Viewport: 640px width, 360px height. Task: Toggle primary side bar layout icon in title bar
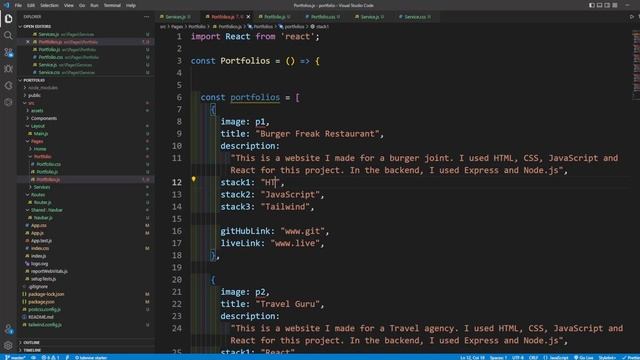(592, 5)
